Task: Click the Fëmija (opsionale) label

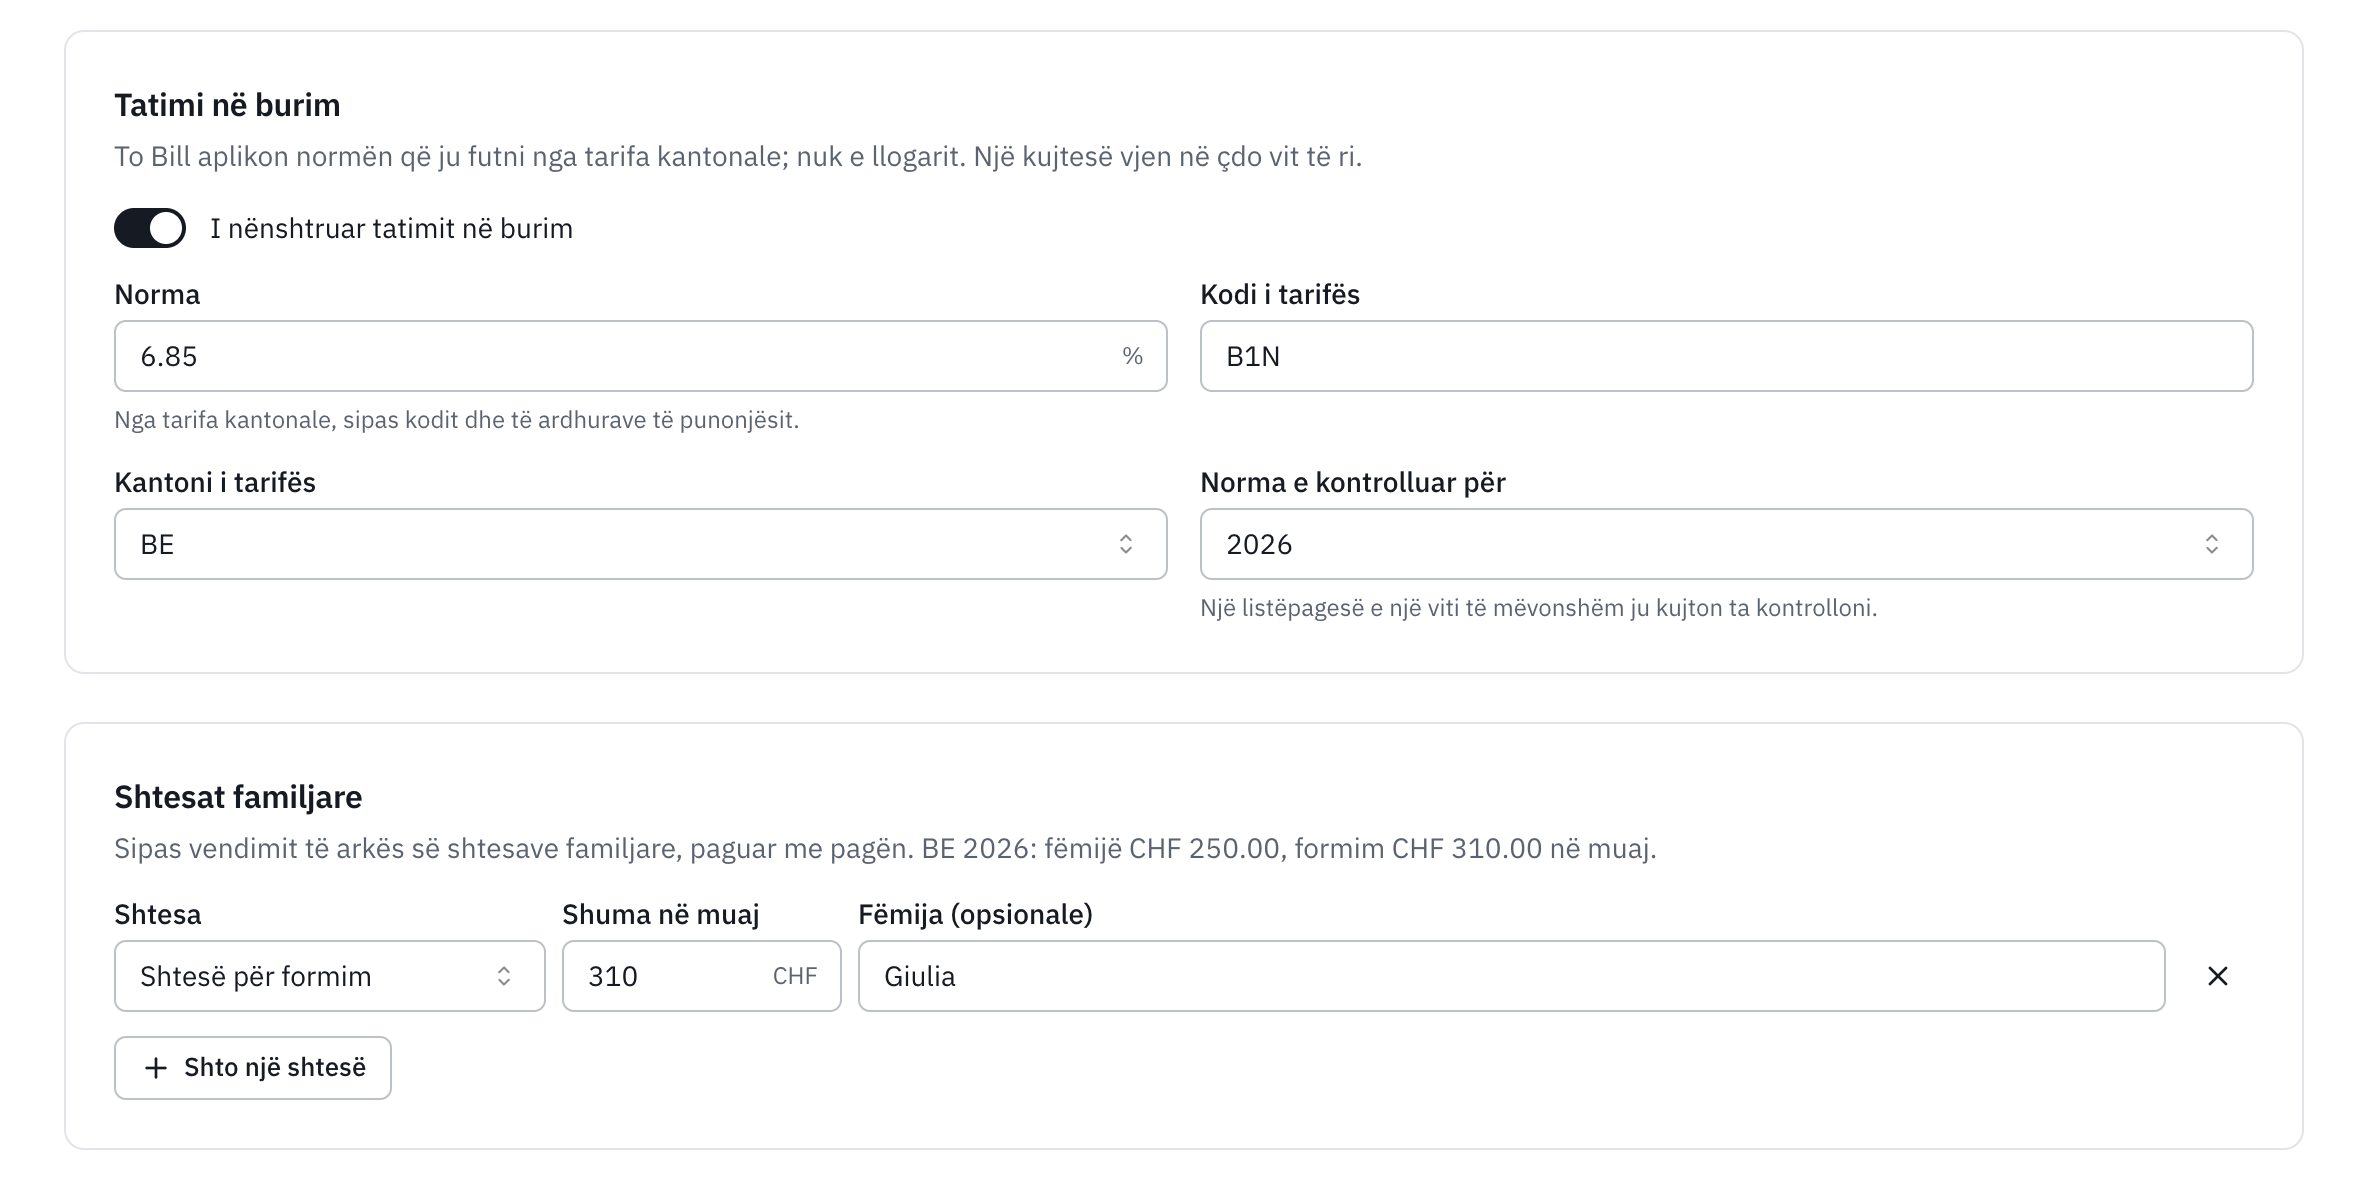Action: (975, 914)
